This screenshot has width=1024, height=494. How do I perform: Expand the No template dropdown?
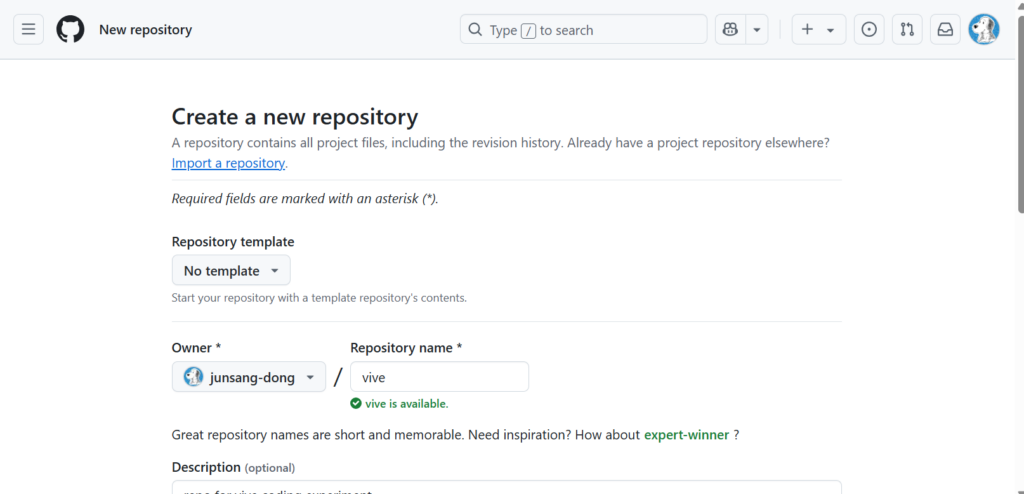(231, 271)
